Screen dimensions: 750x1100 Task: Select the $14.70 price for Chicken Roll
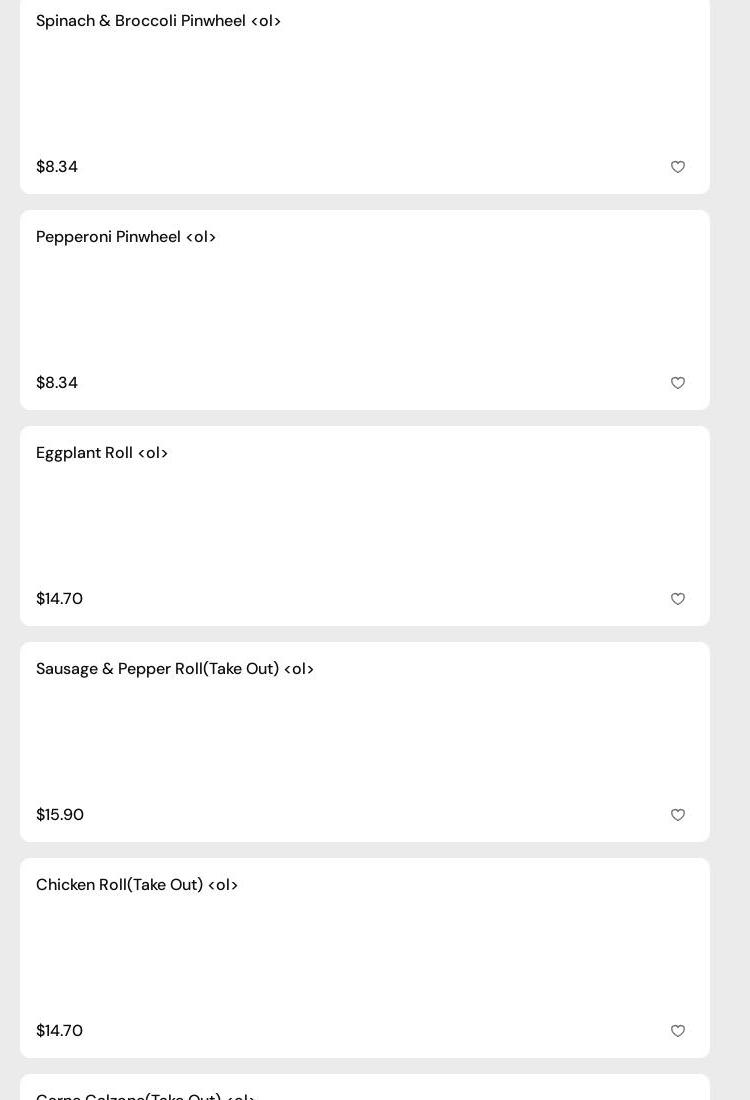point(59,1031)
